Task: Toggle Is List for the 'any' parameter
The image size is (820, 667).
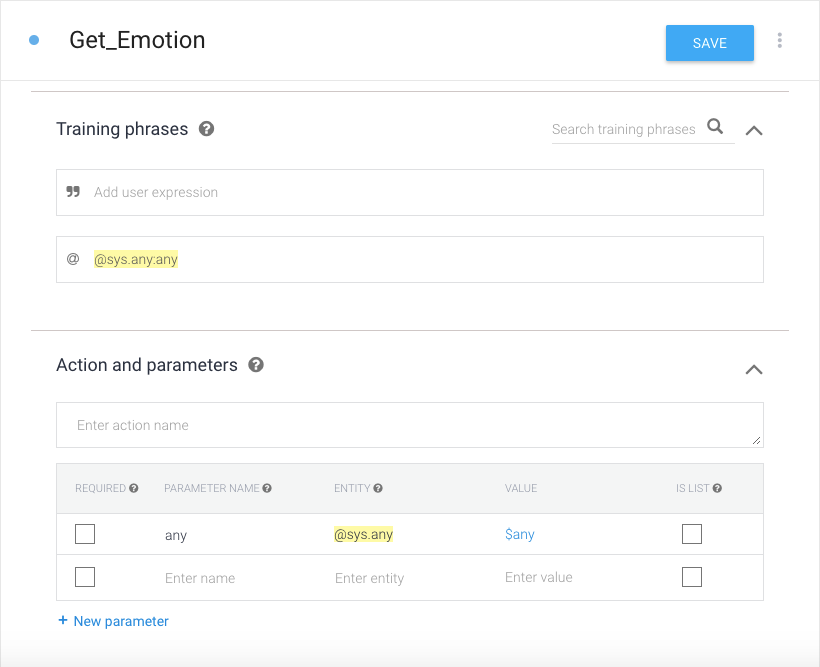Action: pos(692,534)
